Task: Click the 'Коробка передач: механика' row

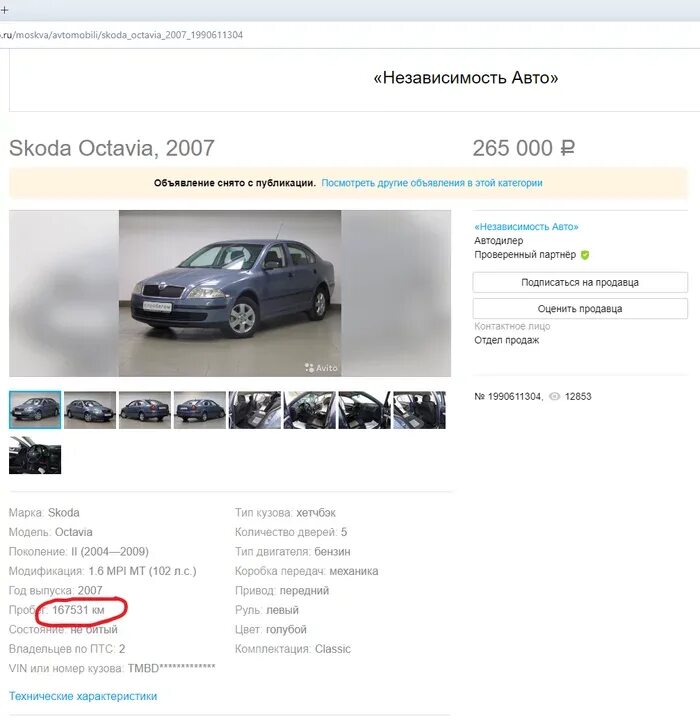Action: (306, 571)
